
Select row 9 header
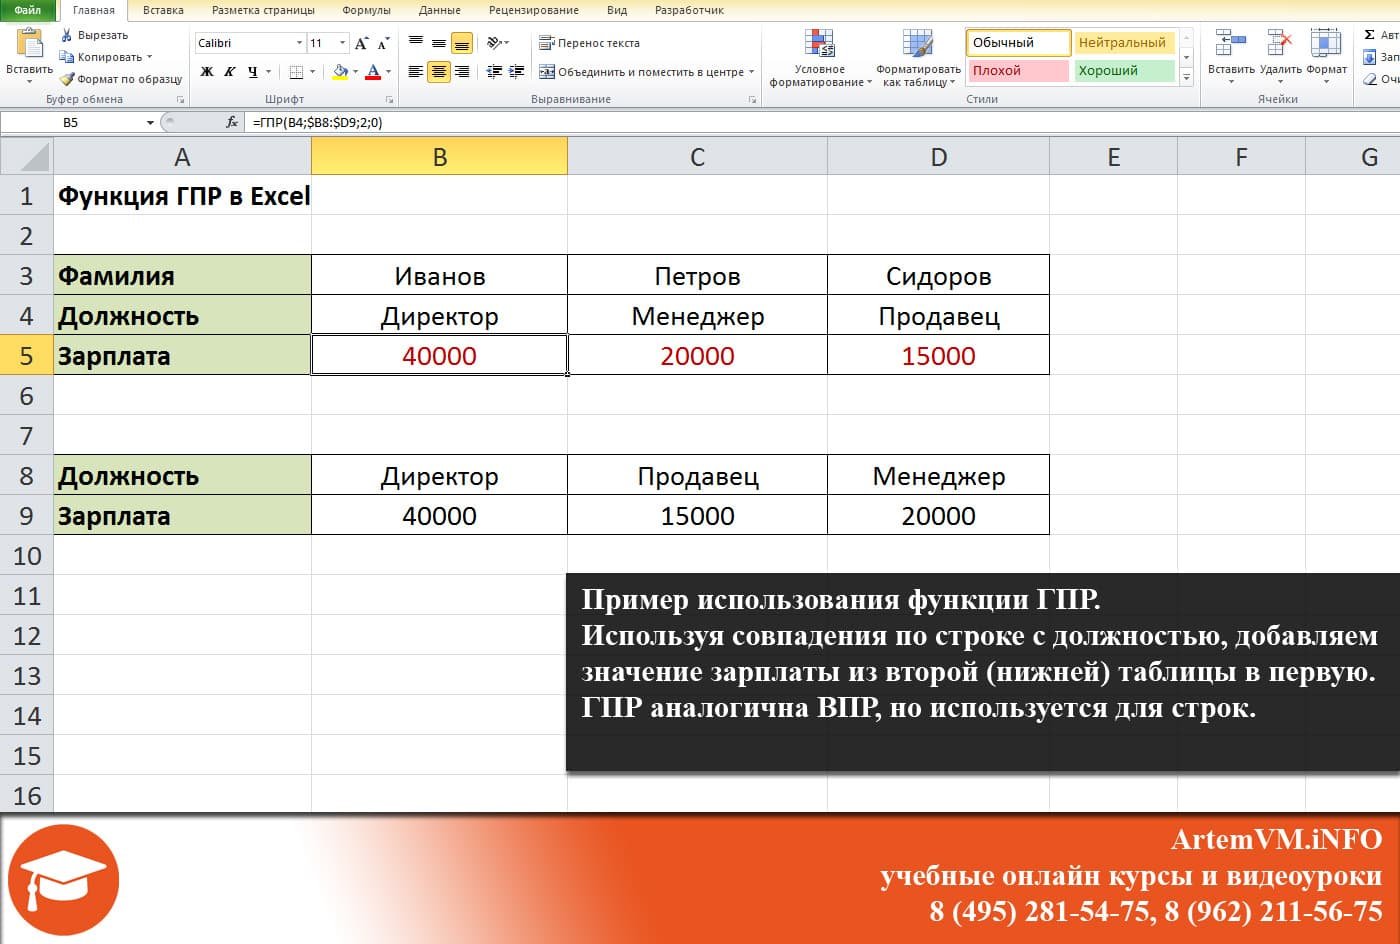click(27, 515)
